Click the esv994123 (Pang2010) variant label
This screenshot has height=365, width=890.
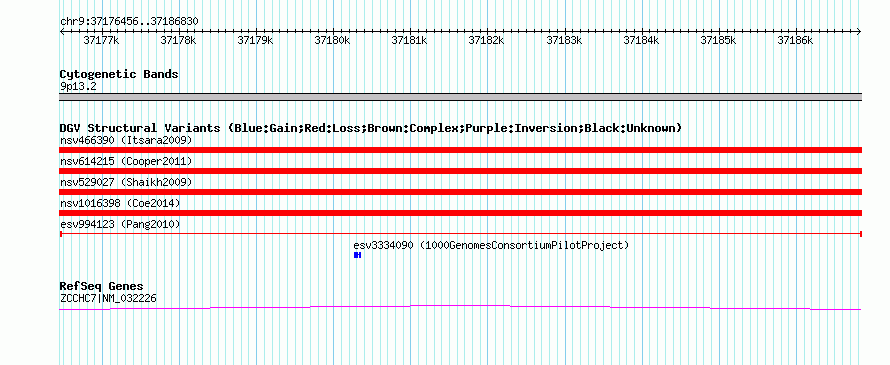(120, 225)
